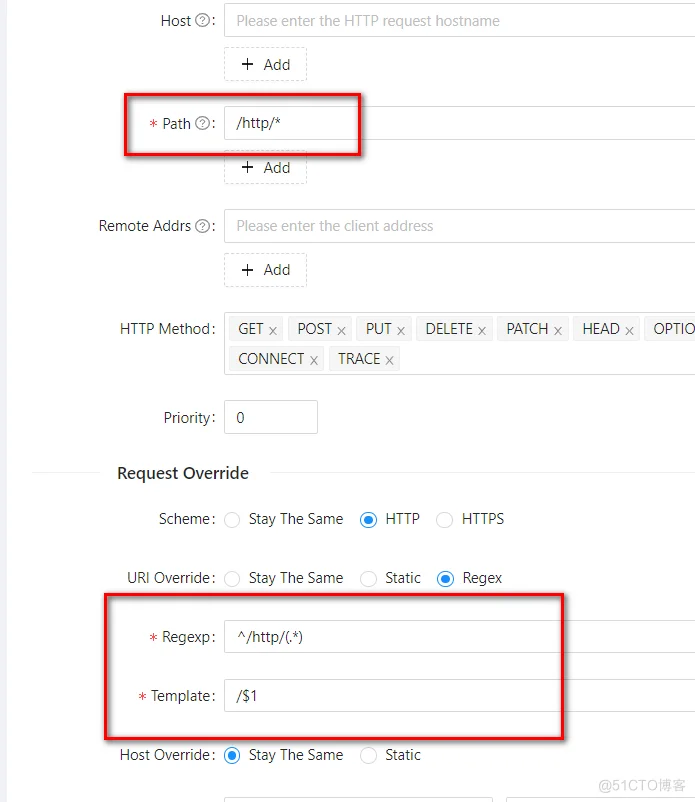Click the DELETE method tag label
Screen dimensions: 695x802
[x=449, y=329]
